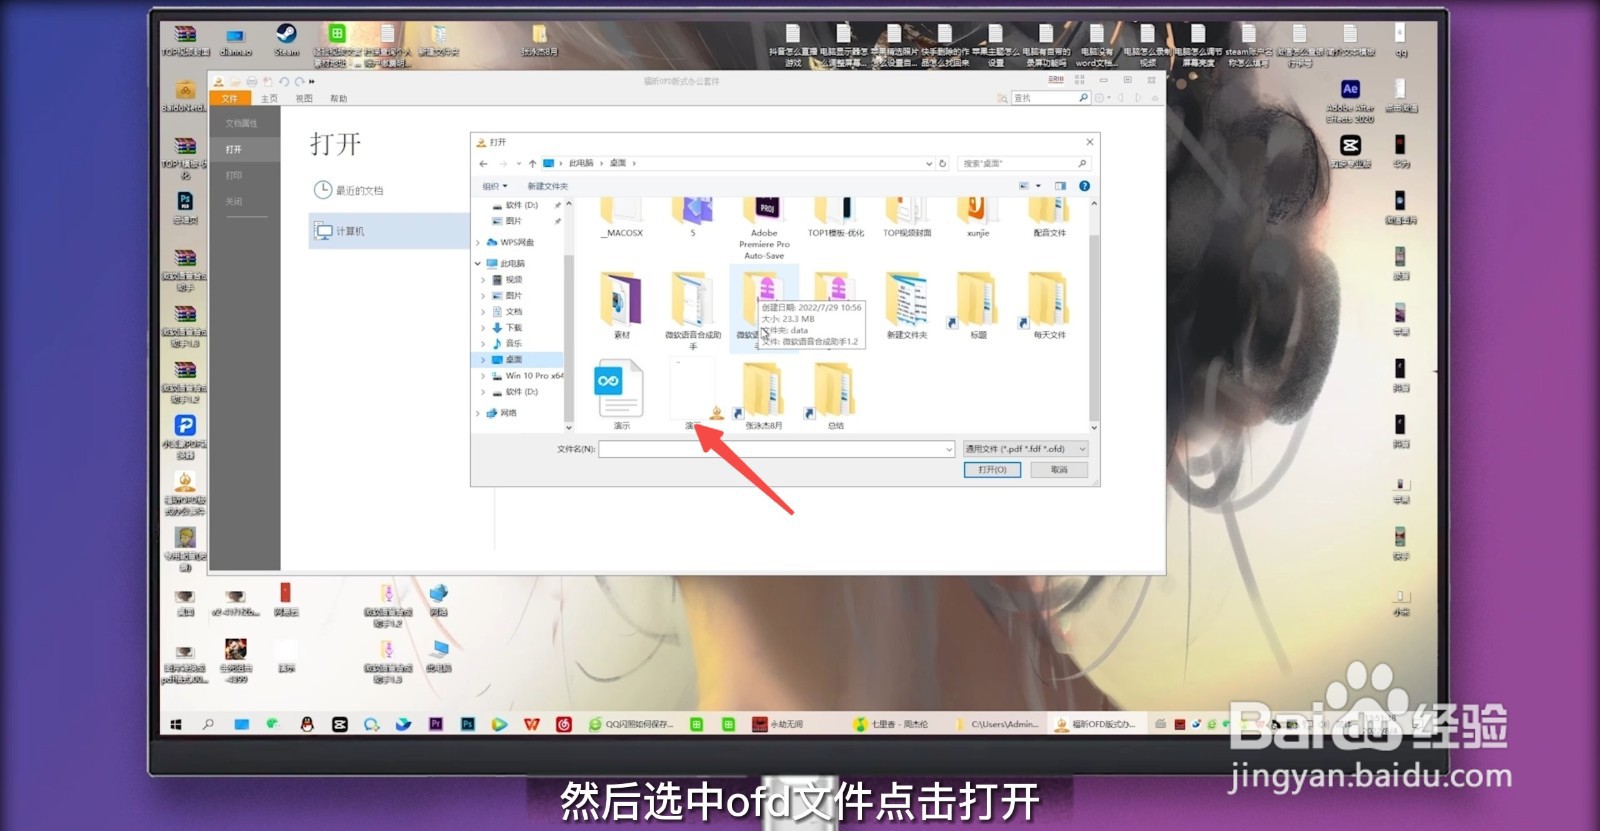The image size is (1600, 831).
Task: Click the 打开(O) button
Action: pos(992,469)
